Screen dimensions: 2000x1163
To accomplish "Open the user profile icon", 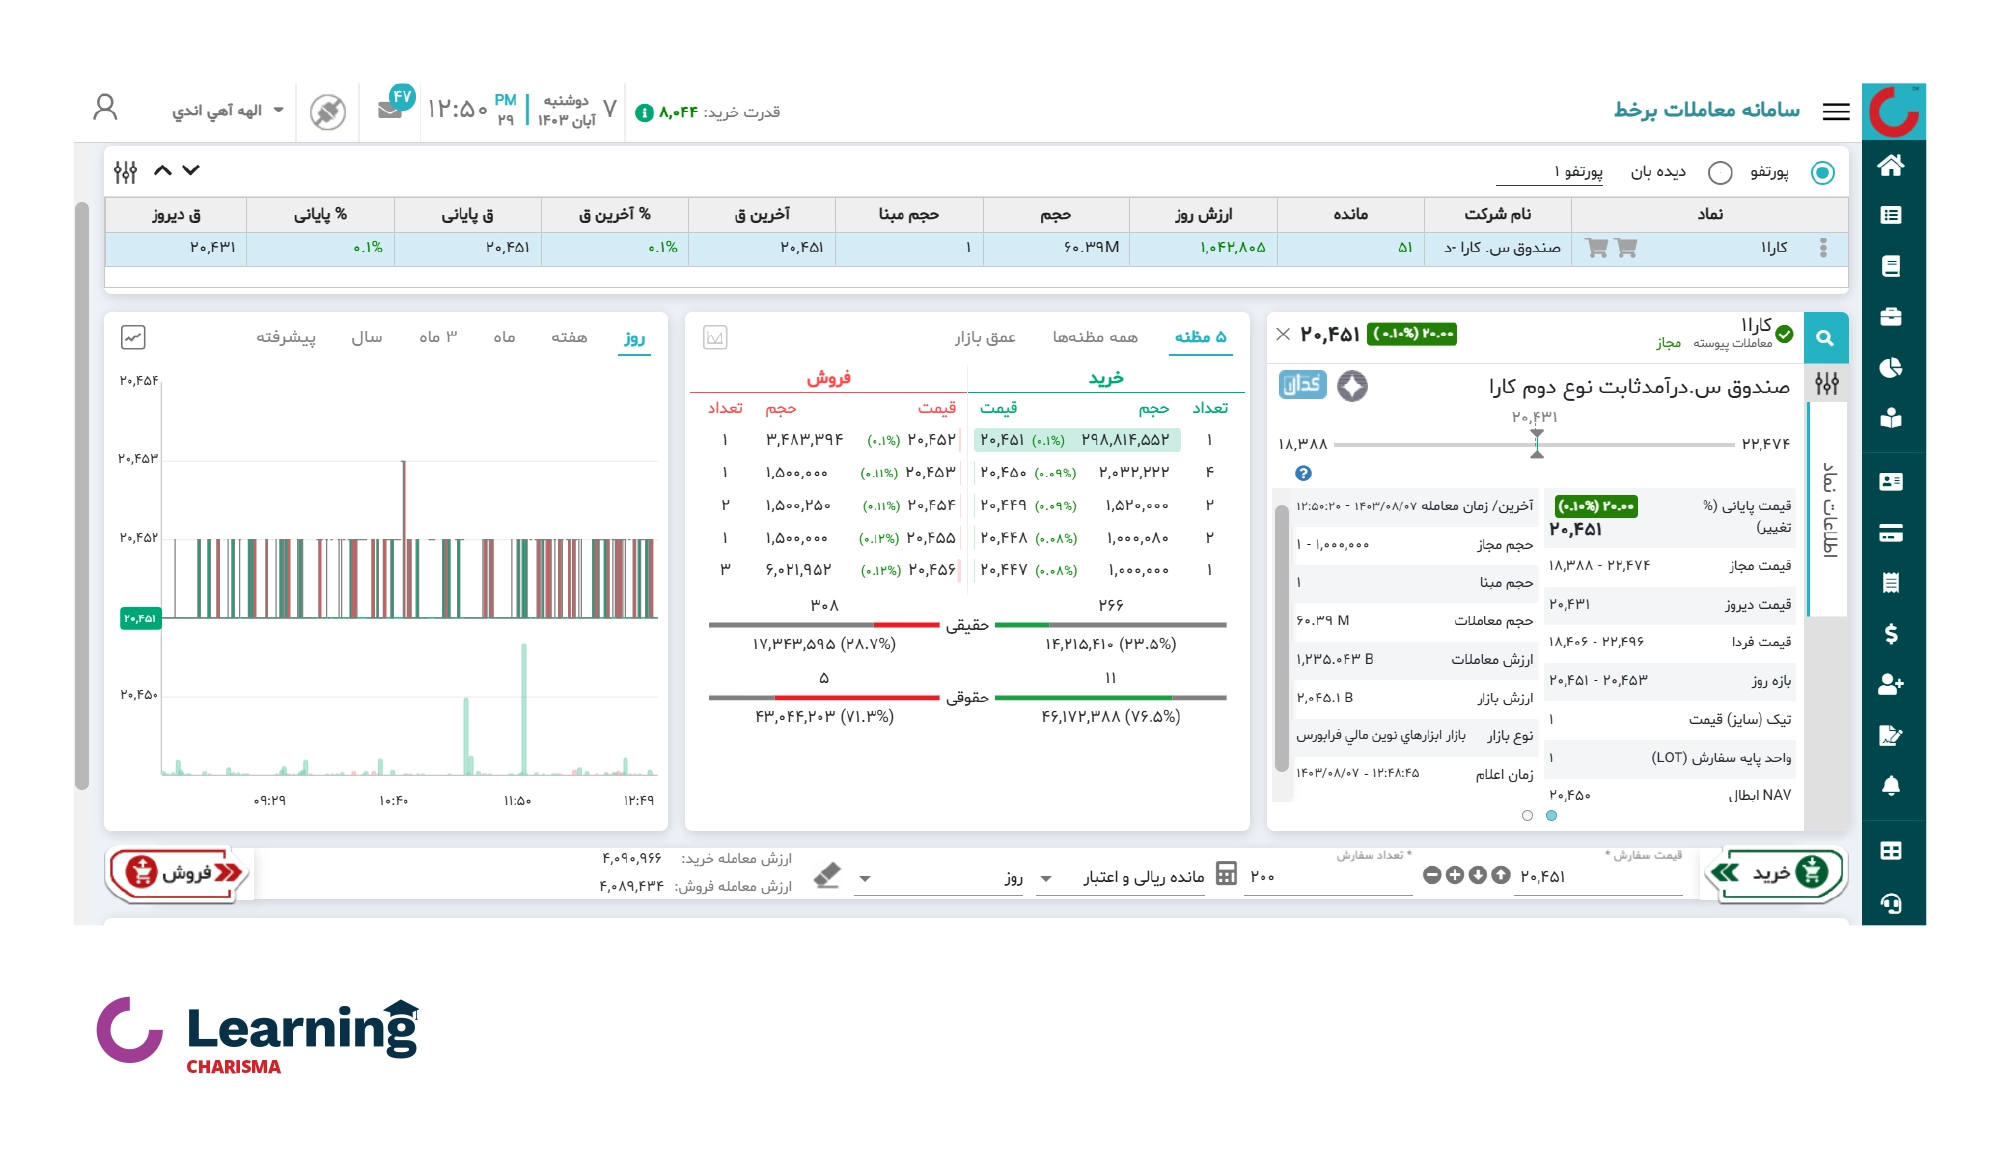I will 105,108.
